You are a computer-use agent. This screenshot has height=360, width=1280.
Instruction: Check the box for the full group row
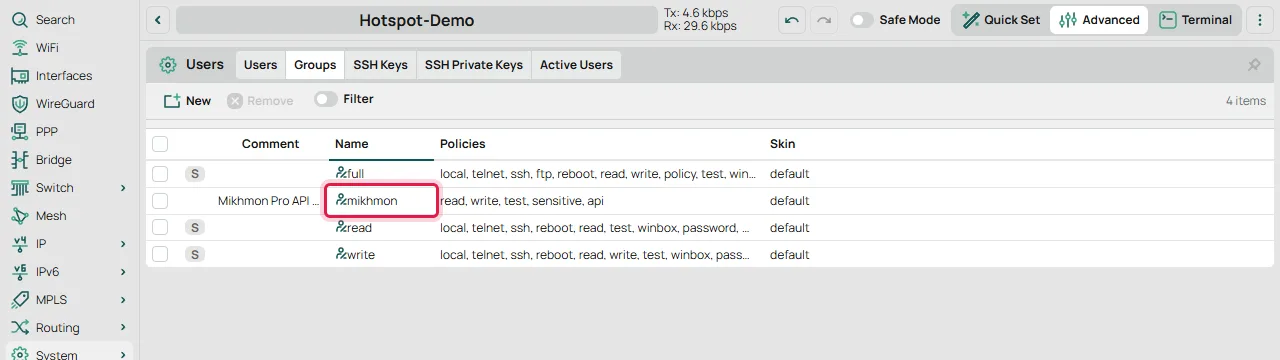[160, 174]
